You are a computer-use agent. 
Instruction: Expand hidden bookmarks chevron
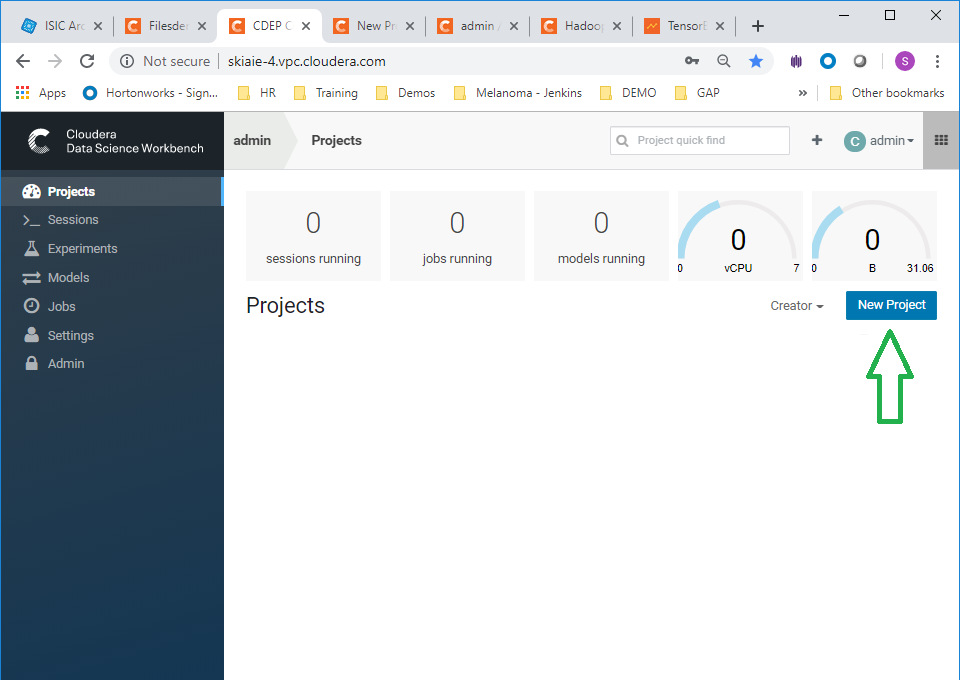803,93
